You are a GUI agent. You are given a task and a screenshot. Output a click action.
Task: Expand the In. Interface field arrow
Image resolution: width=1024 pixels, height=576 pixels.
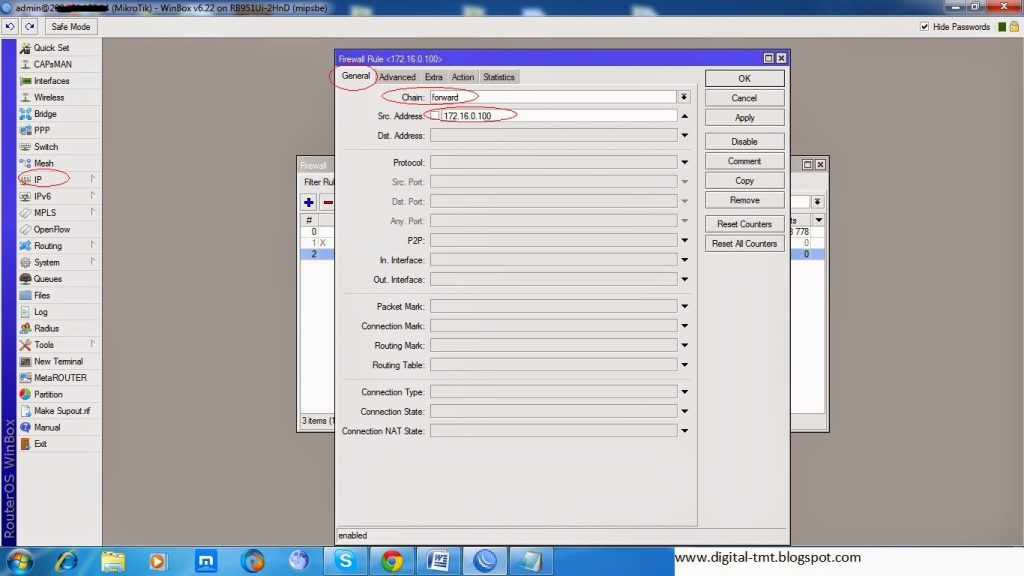pyautogui.click(x=684, y=260)
